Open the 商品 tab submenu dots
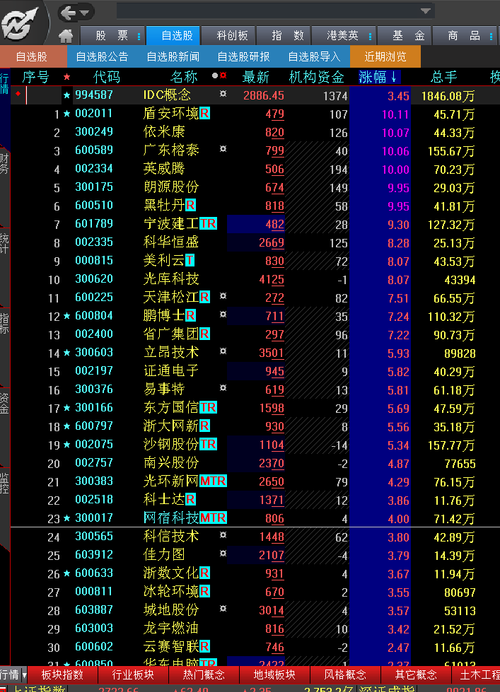The height and width of the screenshot is (692, 500). 491,36
